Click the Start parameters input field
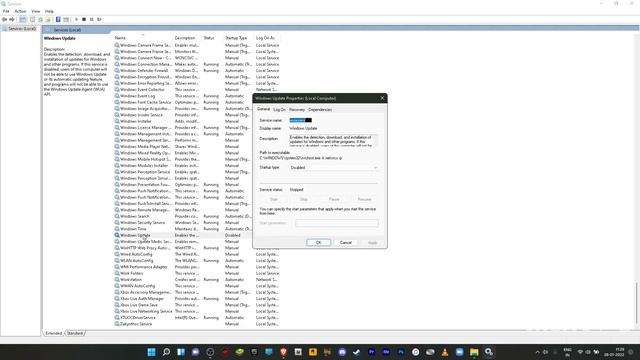 337,223
